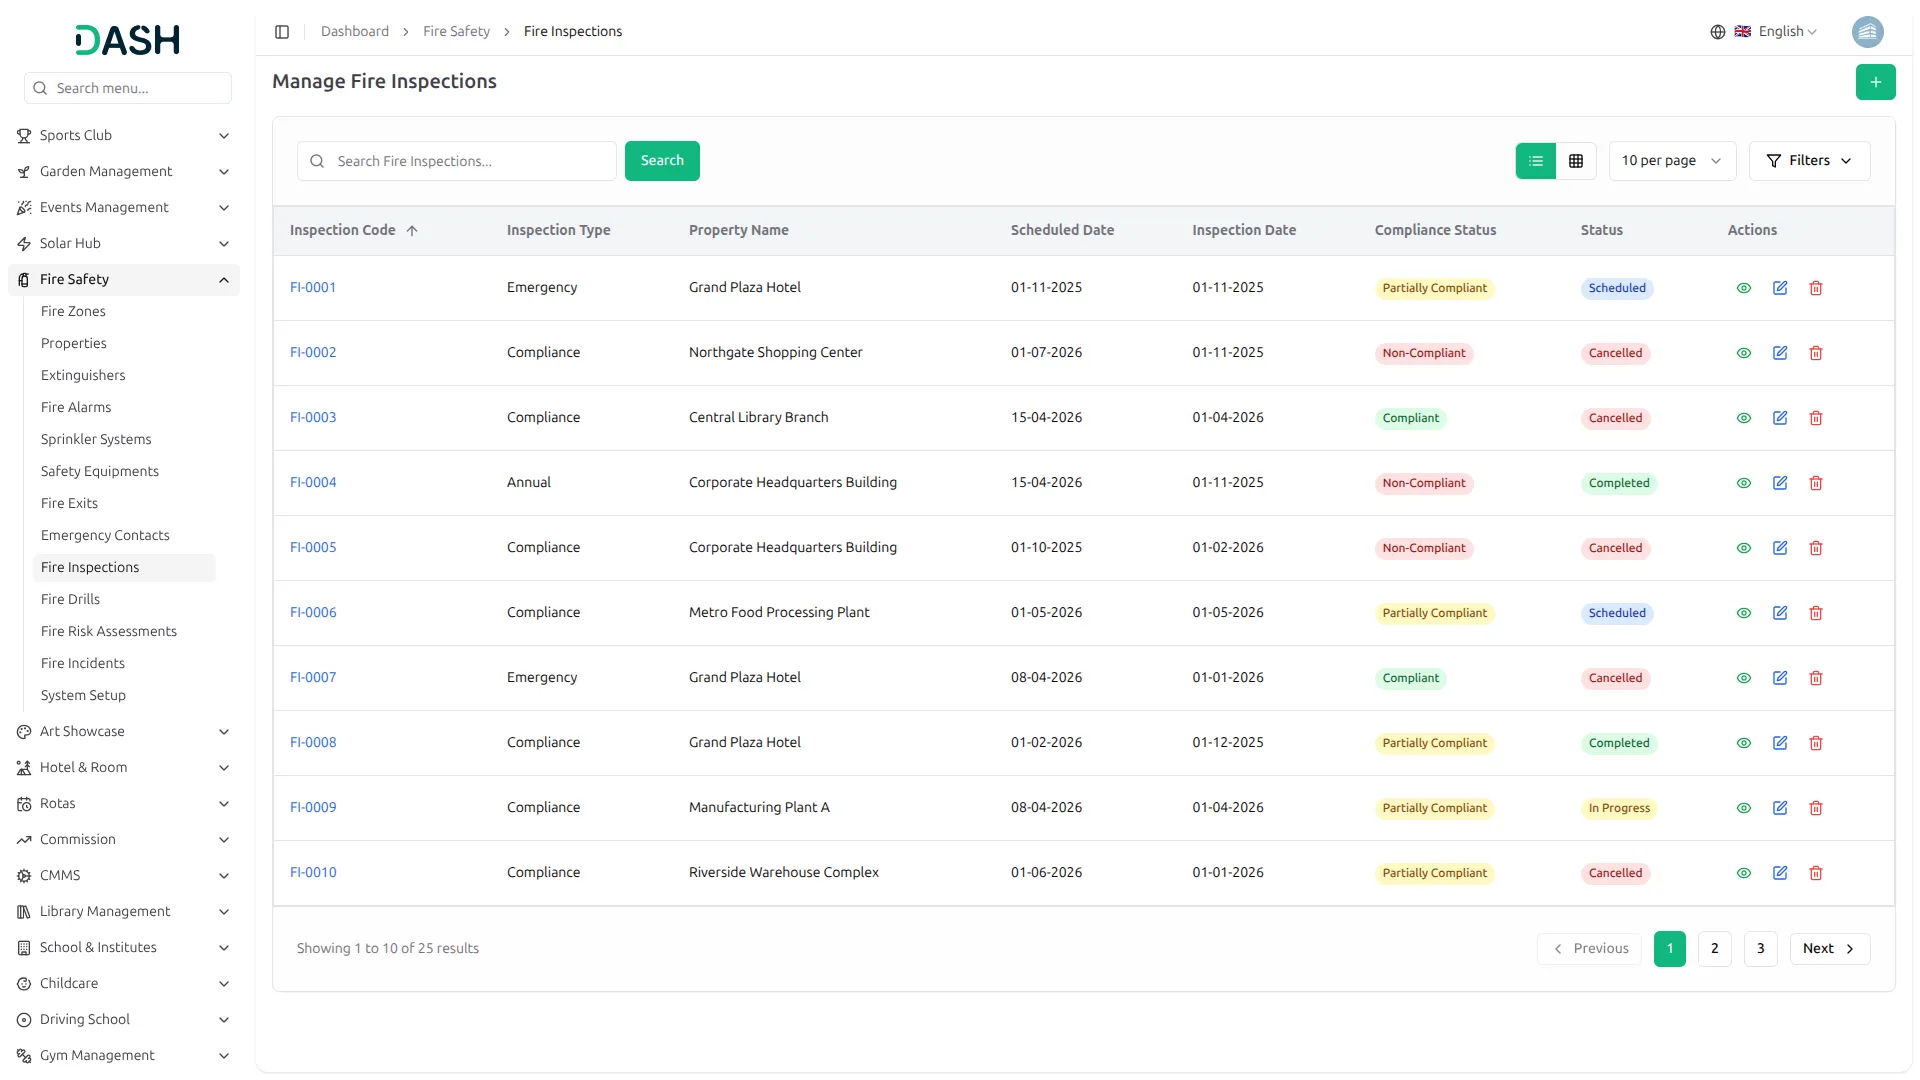Viewport: 1920px width, 1080px height.
Task: Click the globe language icon
Action: [x=1717, y=32]
